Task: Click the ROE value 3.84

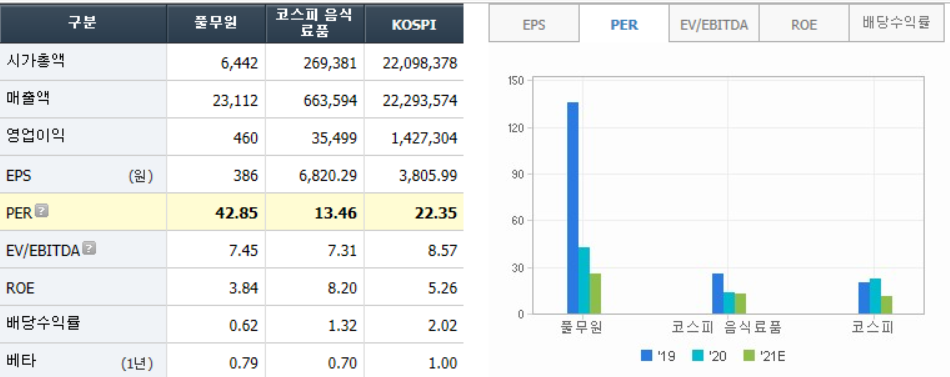Action: click(x=244, y=288)
